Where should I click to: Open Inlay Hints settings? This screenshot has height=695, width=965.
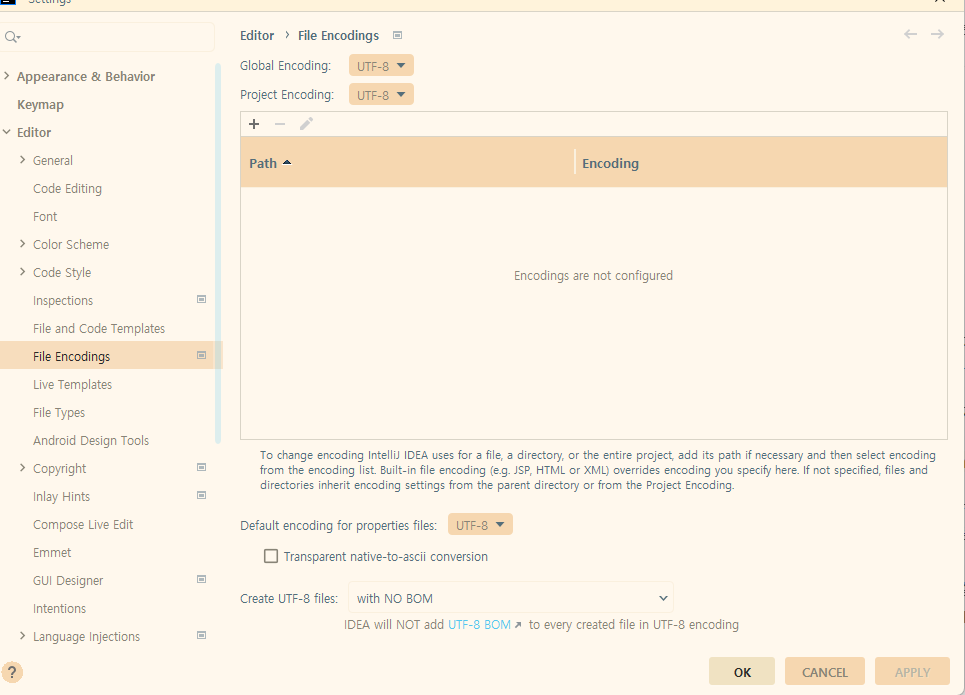[62, 497]
